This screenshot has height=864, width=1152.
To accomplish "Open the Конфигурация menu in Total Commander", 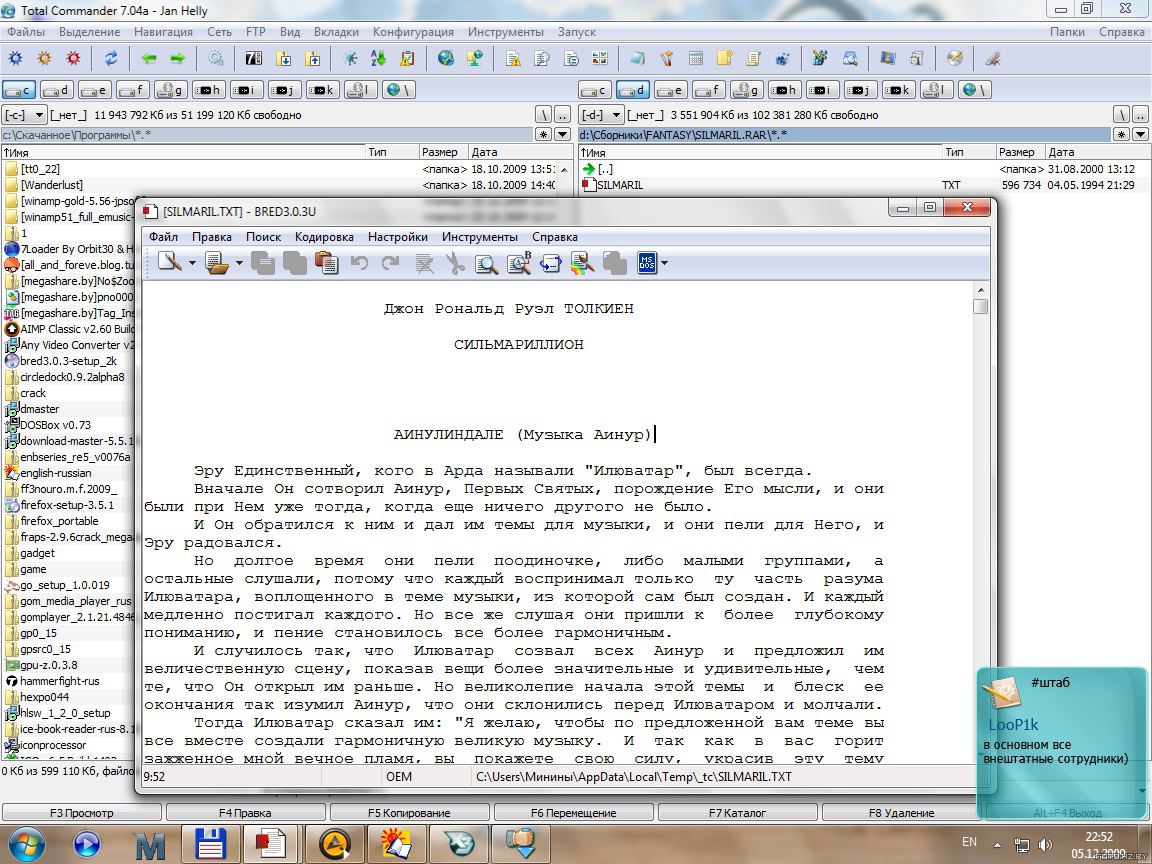I will tap(413, 32).
